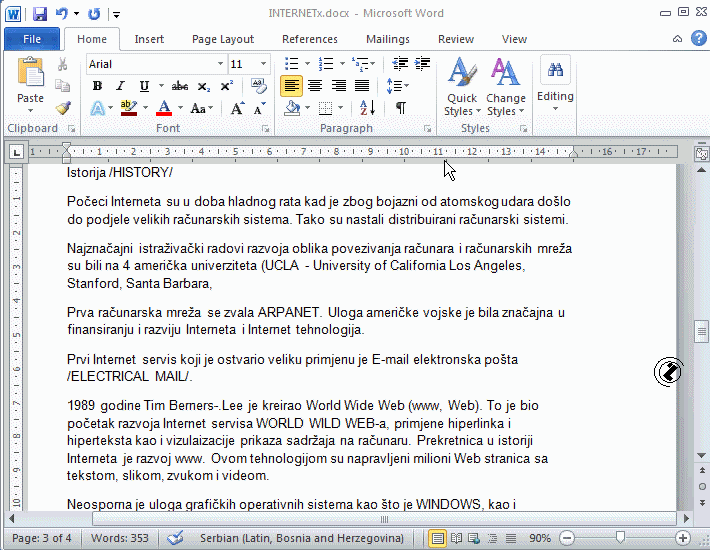Open the Mailings ribbon tab
This screenshot has width=710, height=550.
point(387,39)
